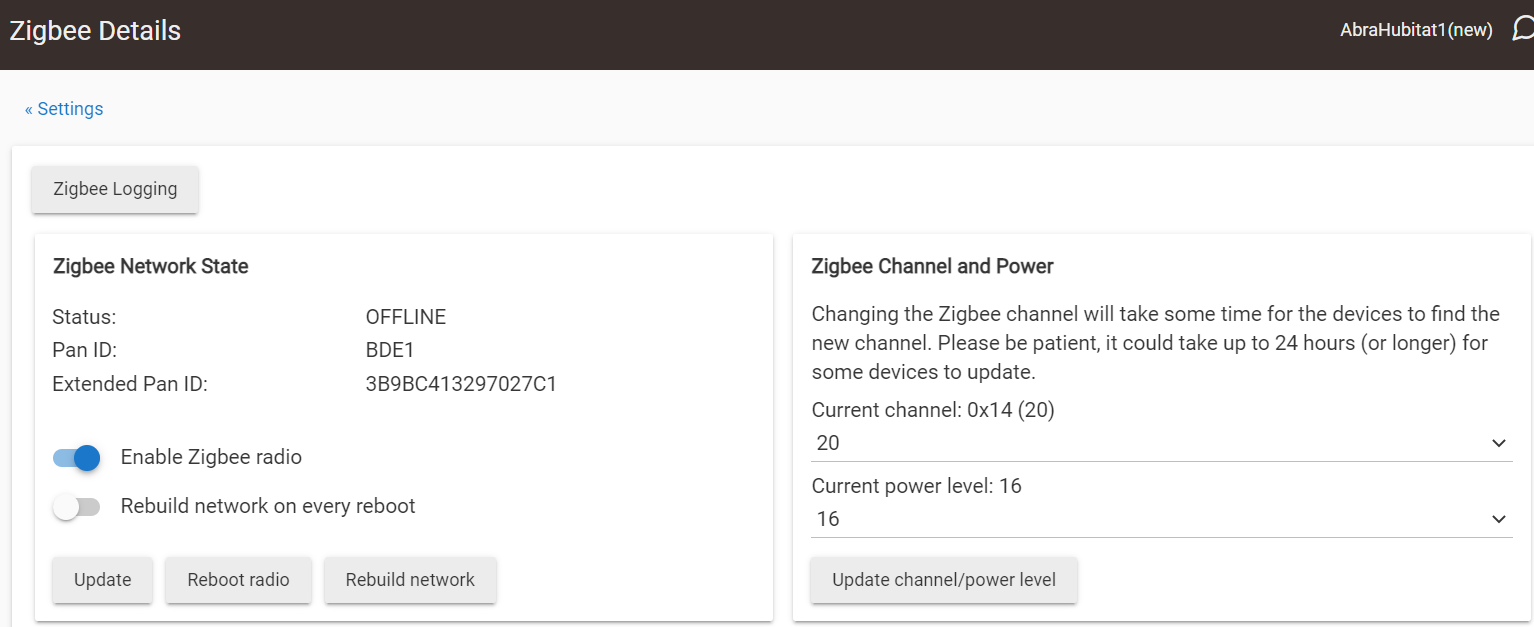Click the Pan ID value BDE1

(x=390, y=350)
